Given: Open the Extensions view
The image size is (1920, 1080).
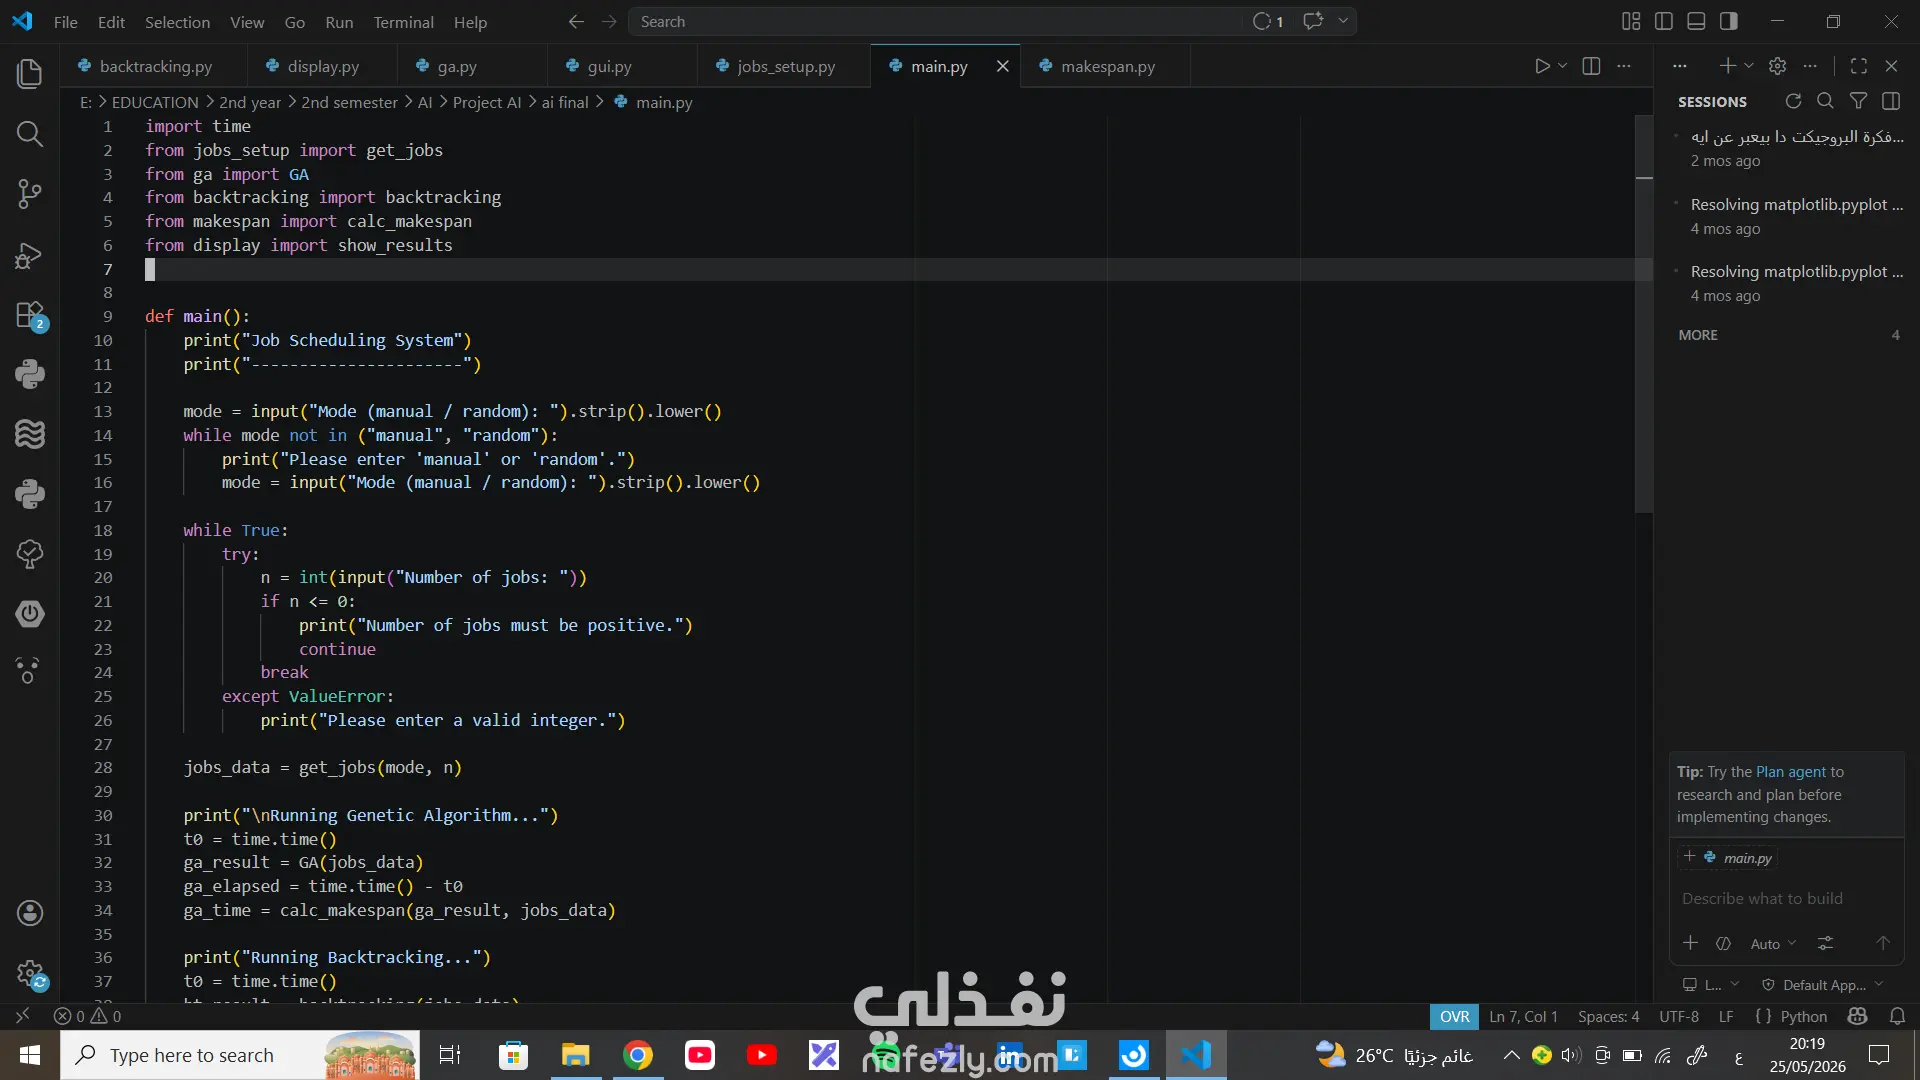Looking at the screenshot, I should coord(30,315).
